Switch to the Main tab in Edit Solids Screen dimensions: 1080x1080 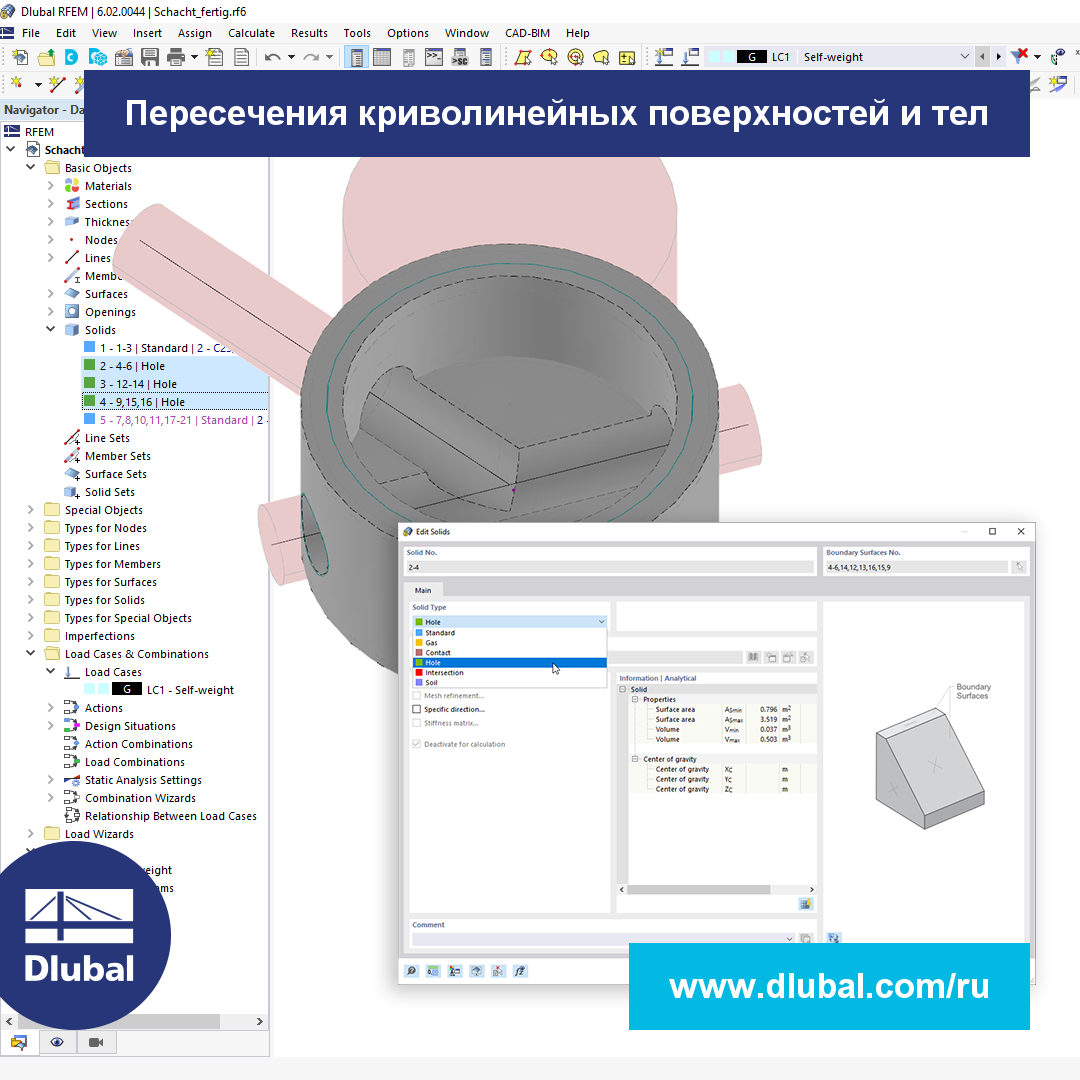click(424, 590)
